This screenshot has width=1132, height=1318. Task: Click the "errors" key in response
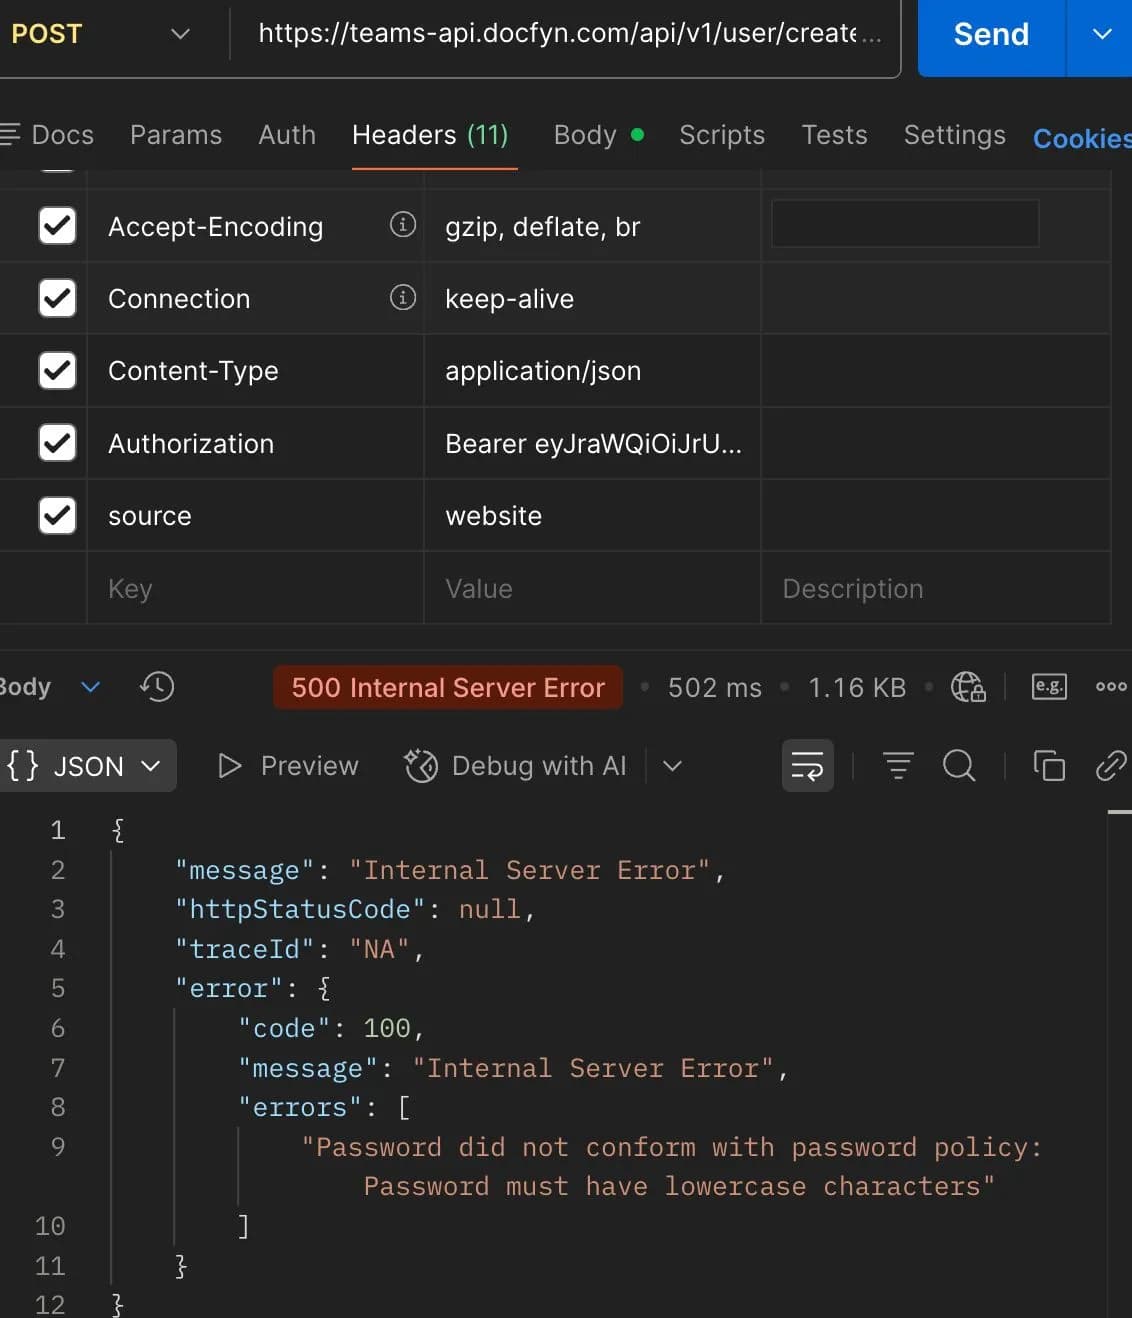tap(299, 1107)
